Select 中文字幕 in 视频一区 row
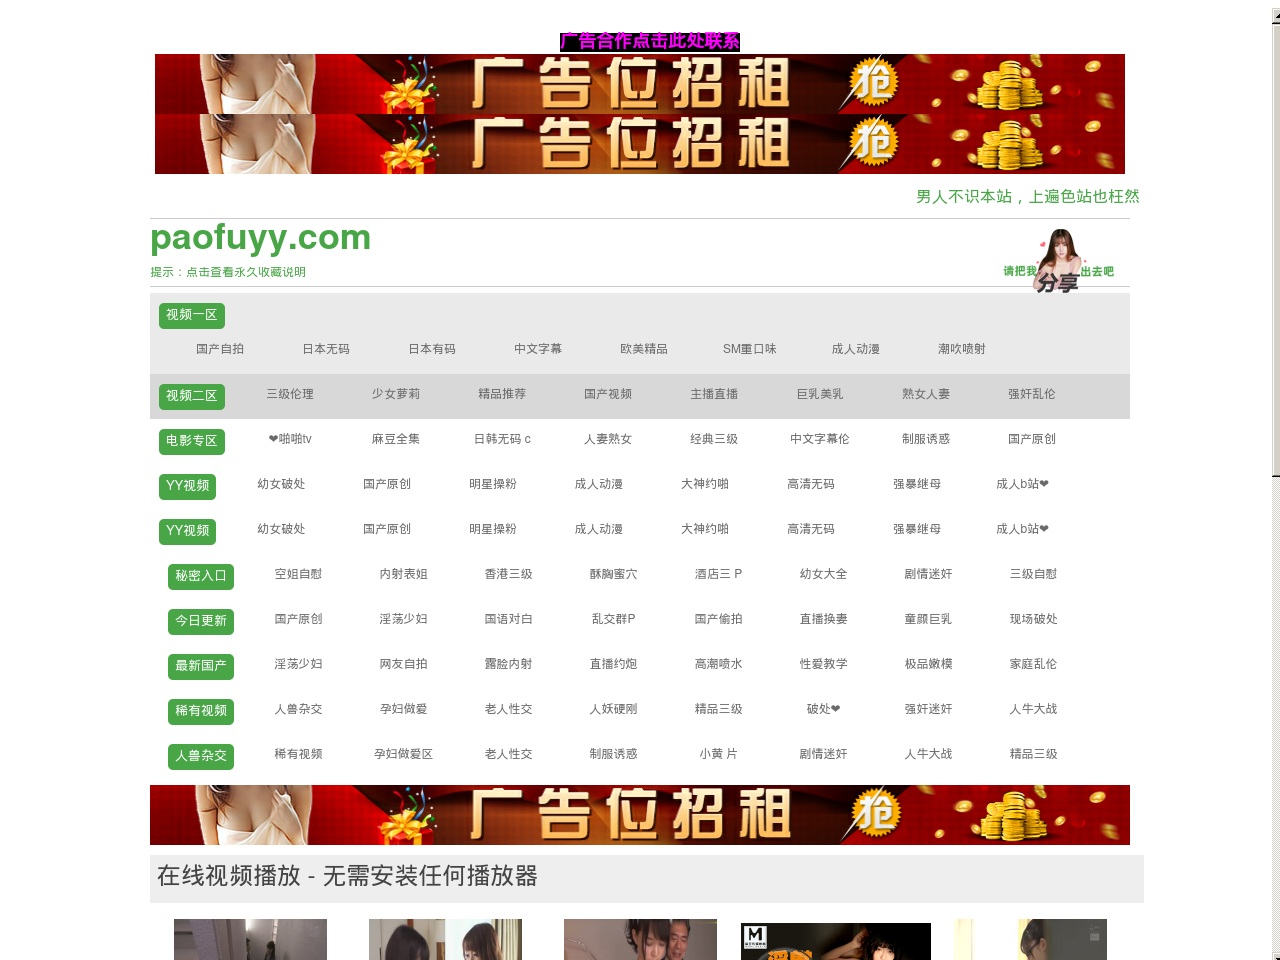Screen dimensions: 1280x960 pyautogui.click(x=538, y=349)
